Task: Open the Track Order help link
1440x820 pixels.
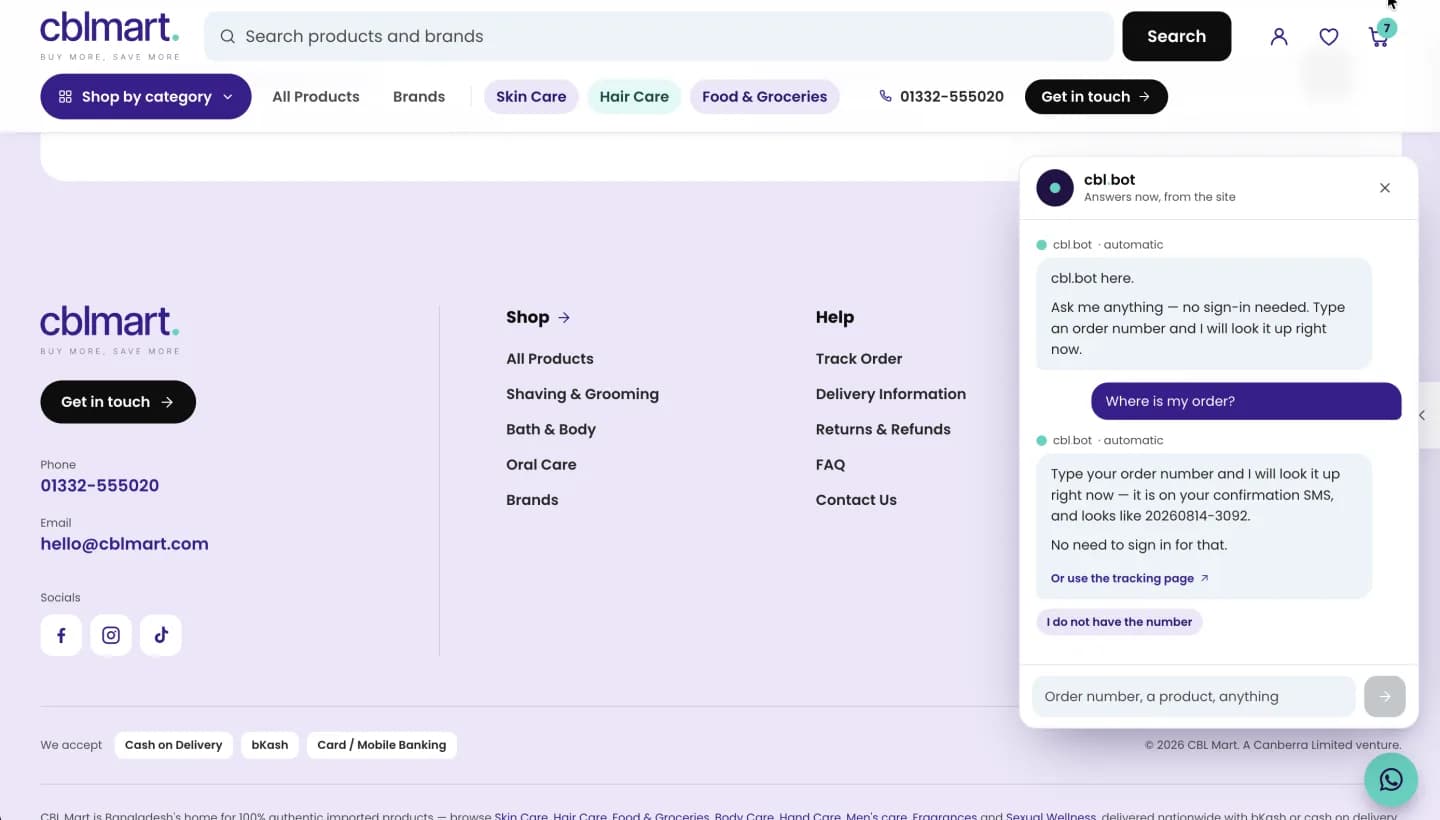Action: 859,359
